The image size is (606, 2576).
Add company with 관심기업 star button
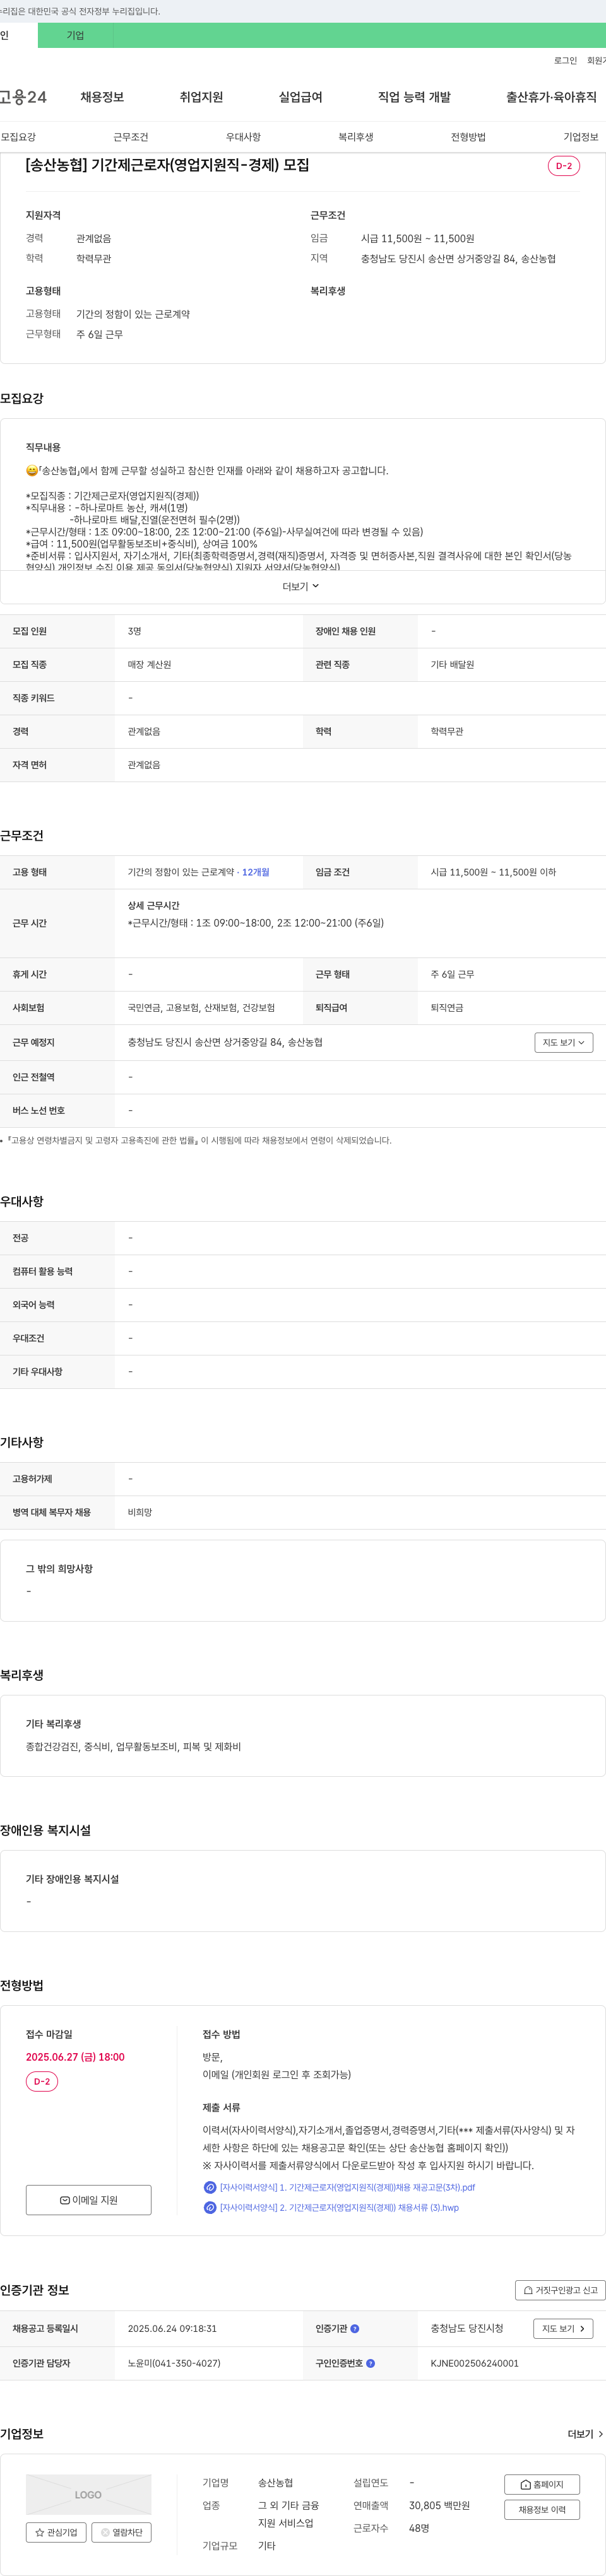(x=55, y=2533)
